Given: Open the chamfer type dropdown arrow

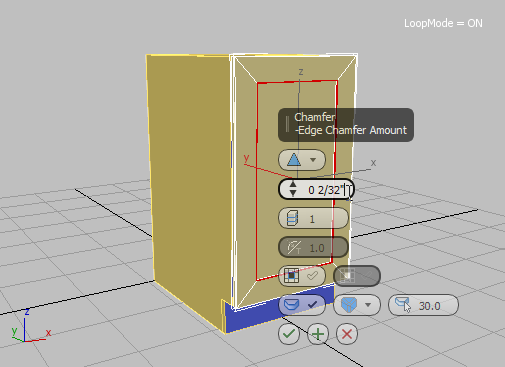Looking at the screenshot, I should 313,160.
